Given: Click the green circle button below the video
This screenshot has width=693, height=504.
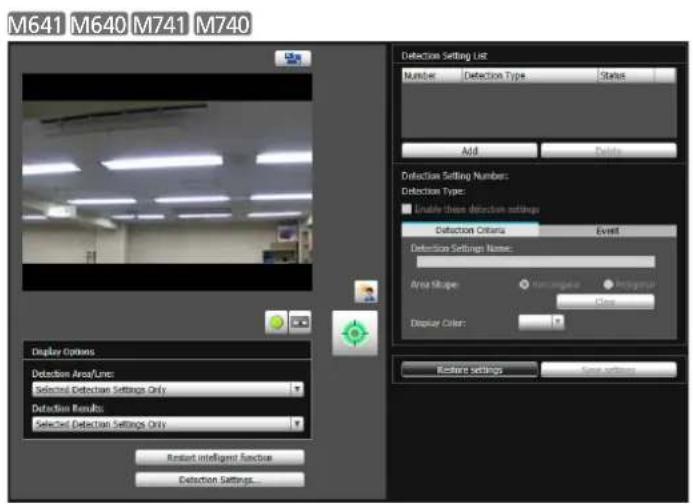Looking at the screenshot, I should click(277, 323).
